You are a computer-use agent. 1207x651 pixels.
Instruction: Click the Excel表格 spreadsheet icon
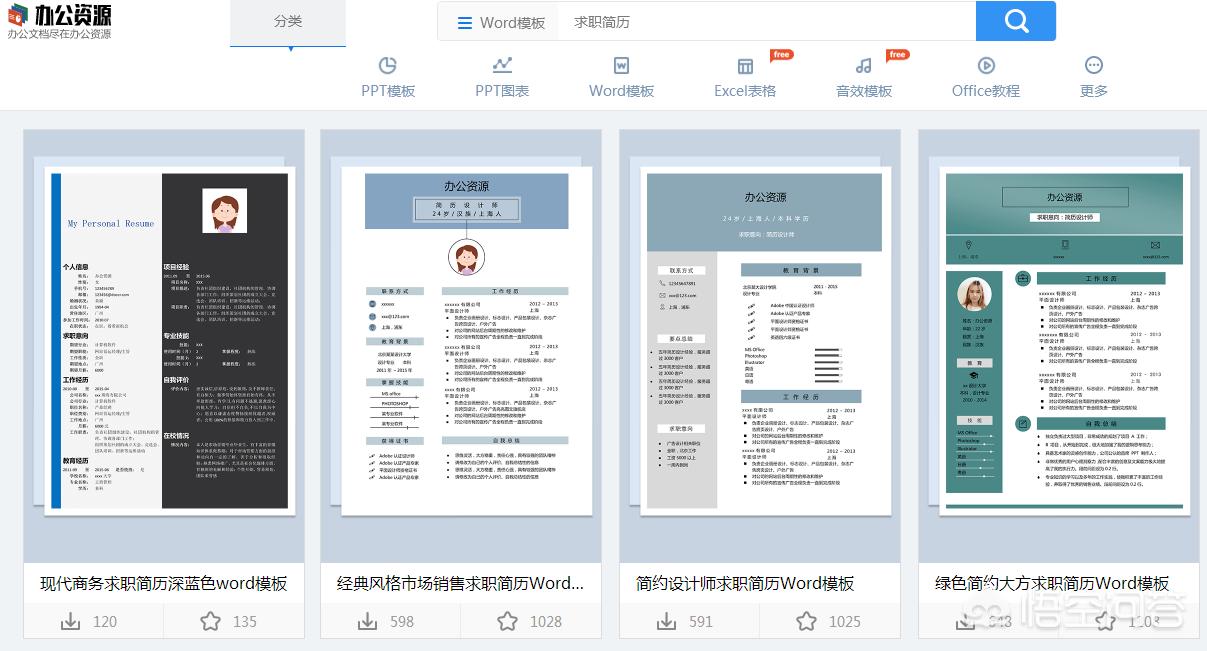(745, 66)
